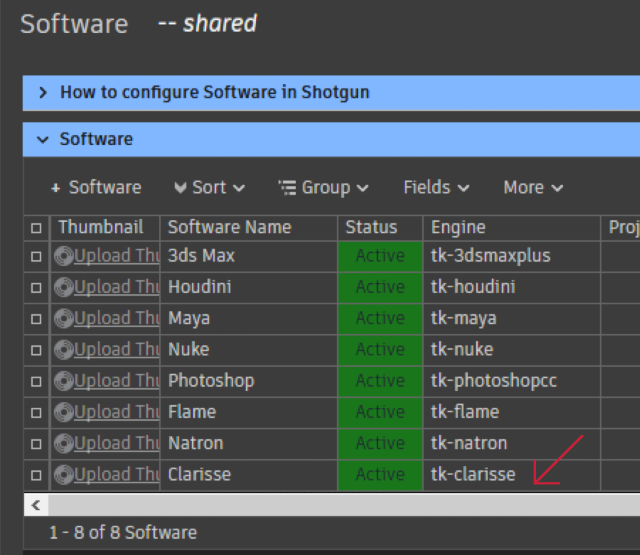
Task: Click the Thumbnail column header
Action: [x=105, y=227]
